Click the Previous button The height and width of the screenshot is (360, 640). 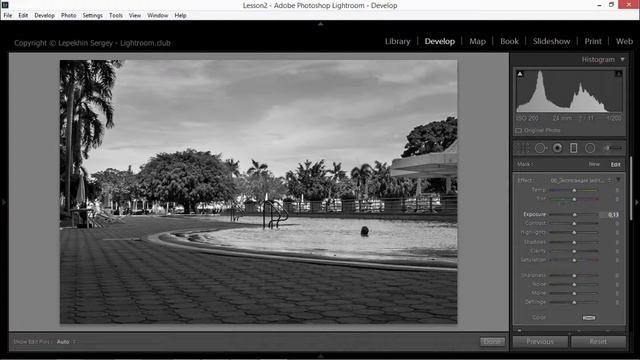tap(540, 342)
